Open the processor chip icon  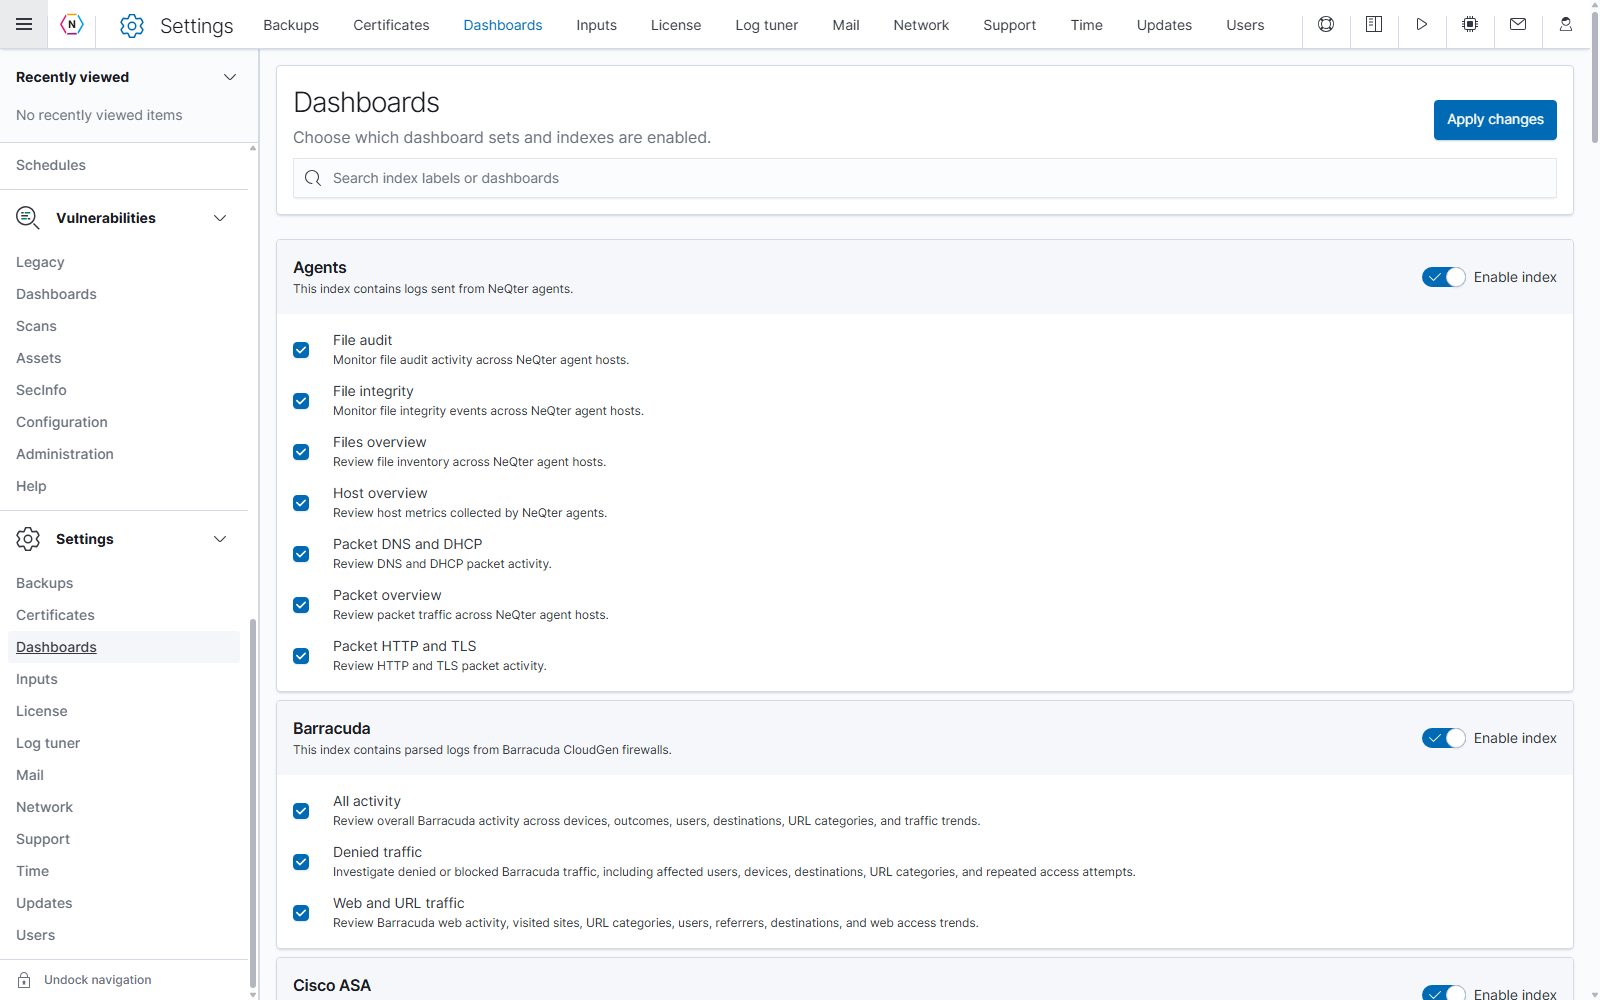[x=1470, y=24]
